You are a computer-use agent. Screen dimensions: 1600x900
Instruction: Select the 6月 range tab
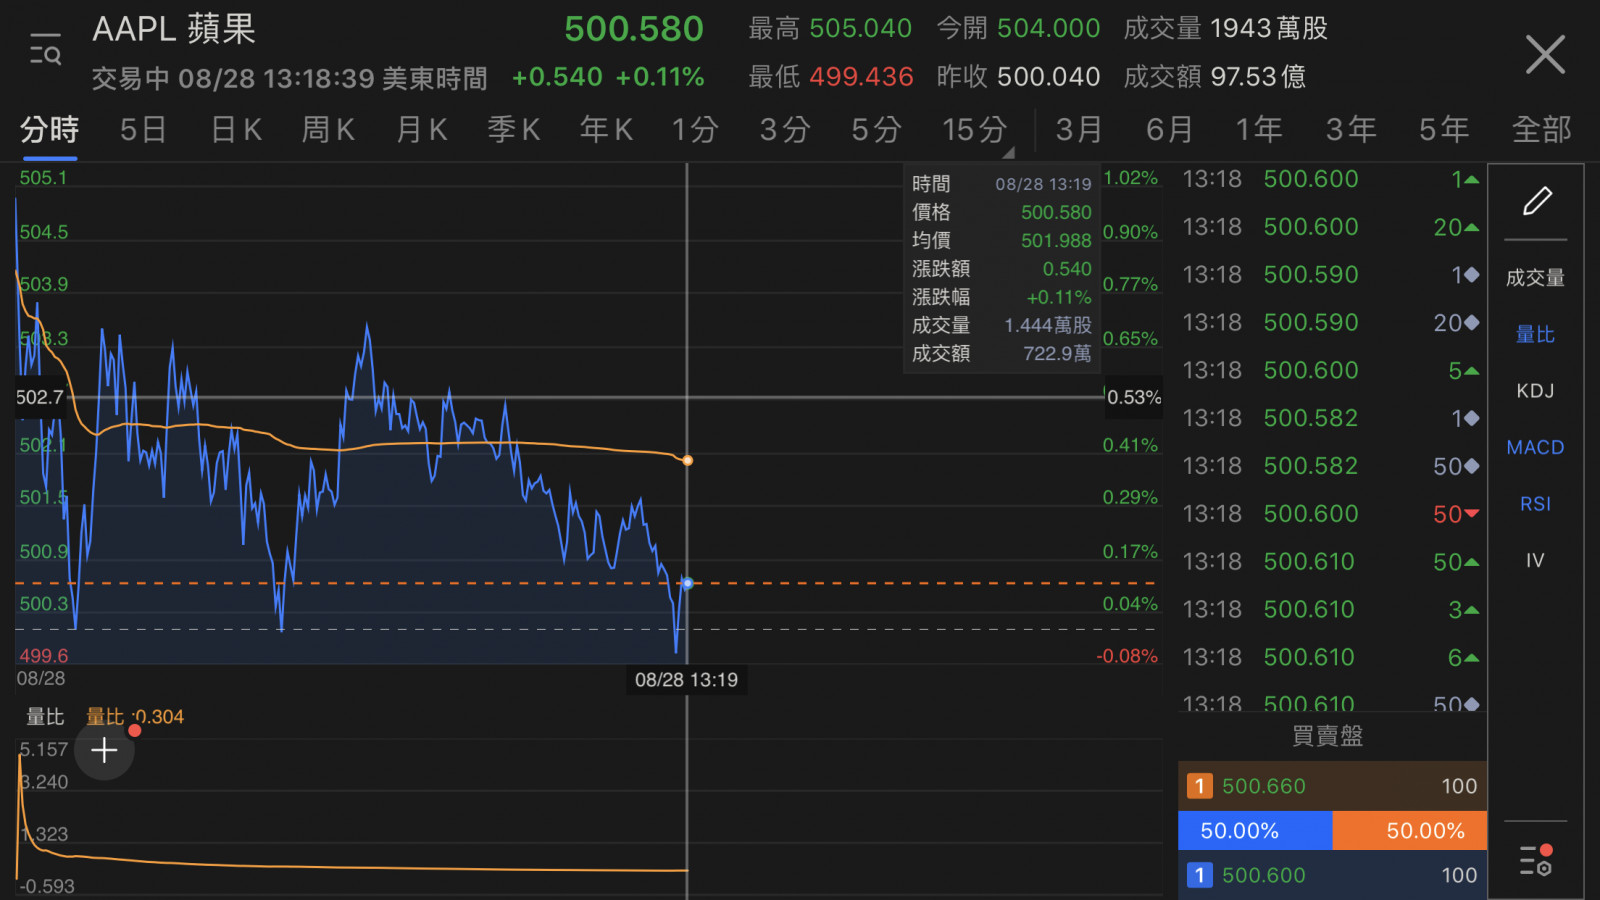pyautogui.click(x=1170, y=130)
